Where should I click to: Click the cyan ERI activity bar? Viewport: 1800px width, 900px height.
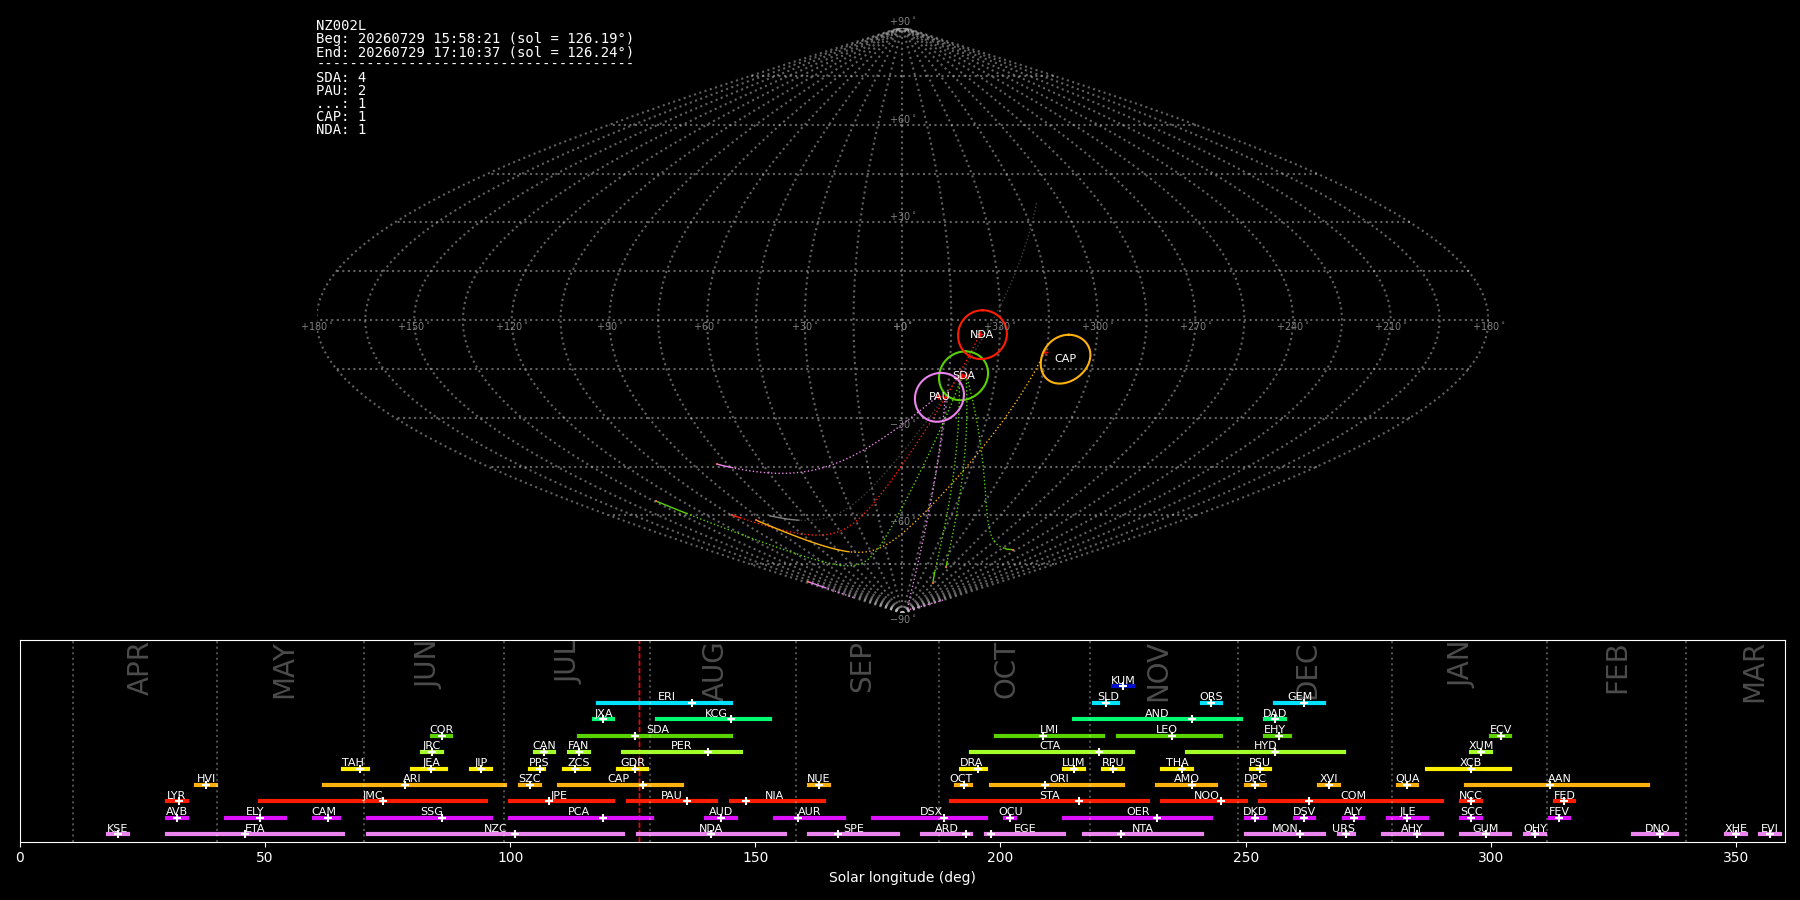tap(664, 703)
